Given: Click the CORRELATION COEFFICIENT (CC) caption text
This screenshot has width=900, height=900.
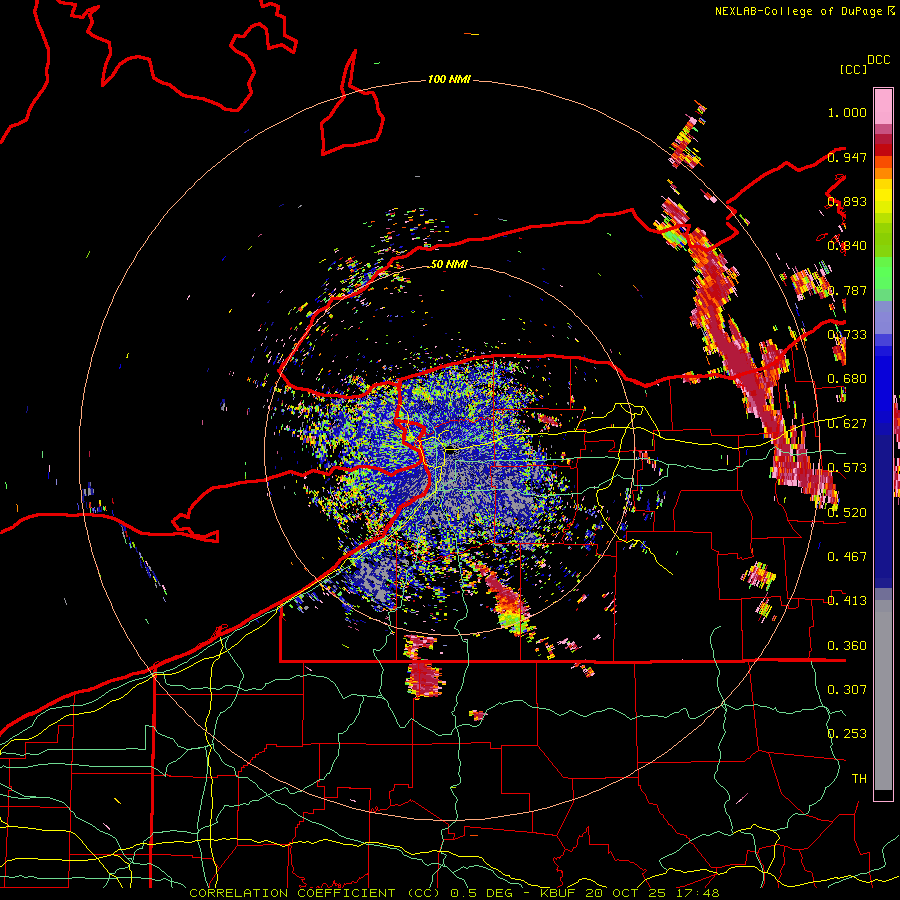Looking at the screenshot, I should coord(313,893).
